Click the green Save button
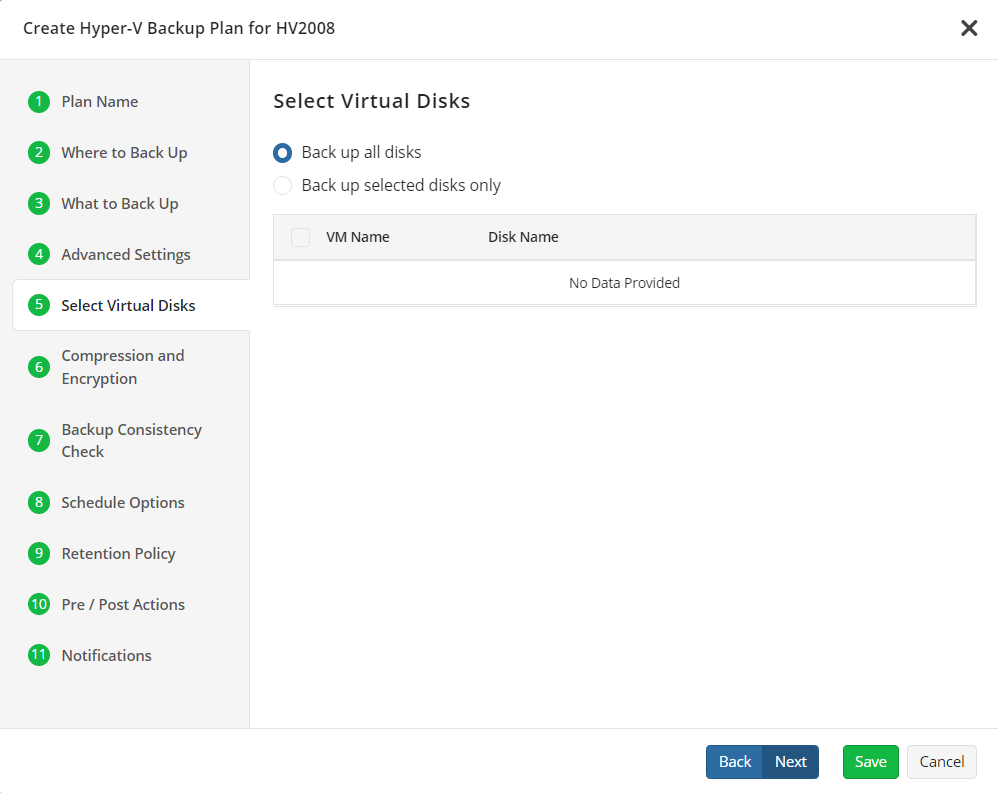998x793 pixels. 871,762
